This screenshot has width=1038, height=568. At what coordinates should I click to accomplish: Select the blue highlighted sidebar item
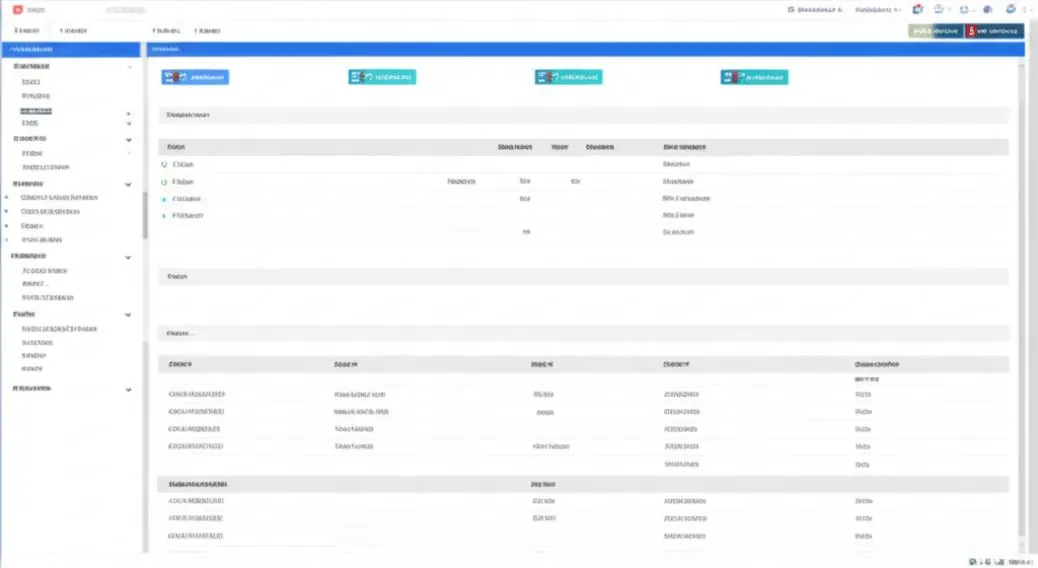[71, 50]
